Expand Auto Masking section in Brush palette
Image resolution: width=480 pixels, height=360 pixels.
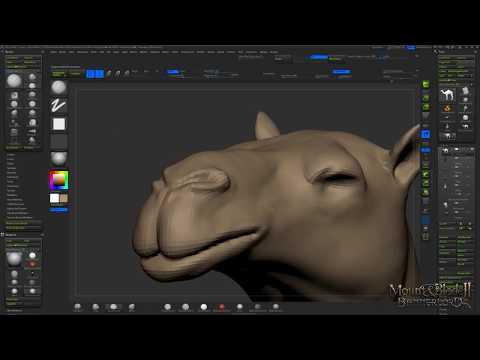pos(15,200)
